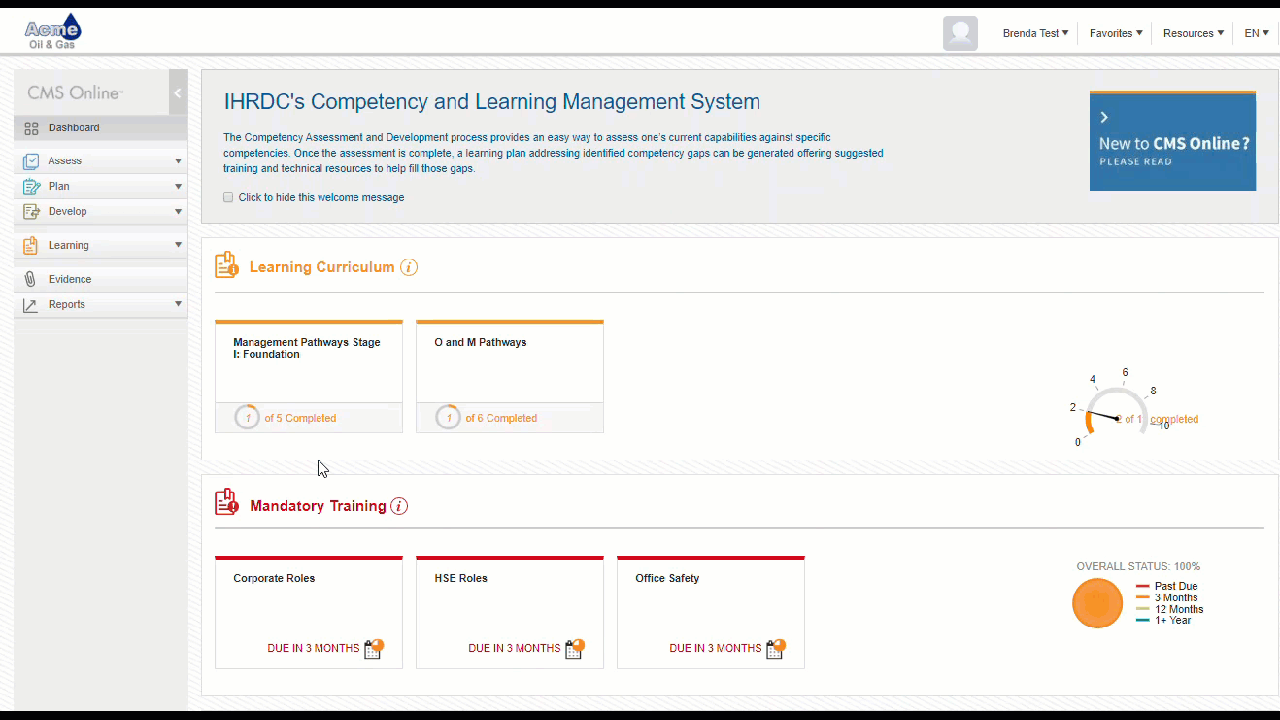The height and width of the screenshot is (720, 1280).
Task: Click the arrow icon on New to CMS banner
Action: tap(1104, 117)
